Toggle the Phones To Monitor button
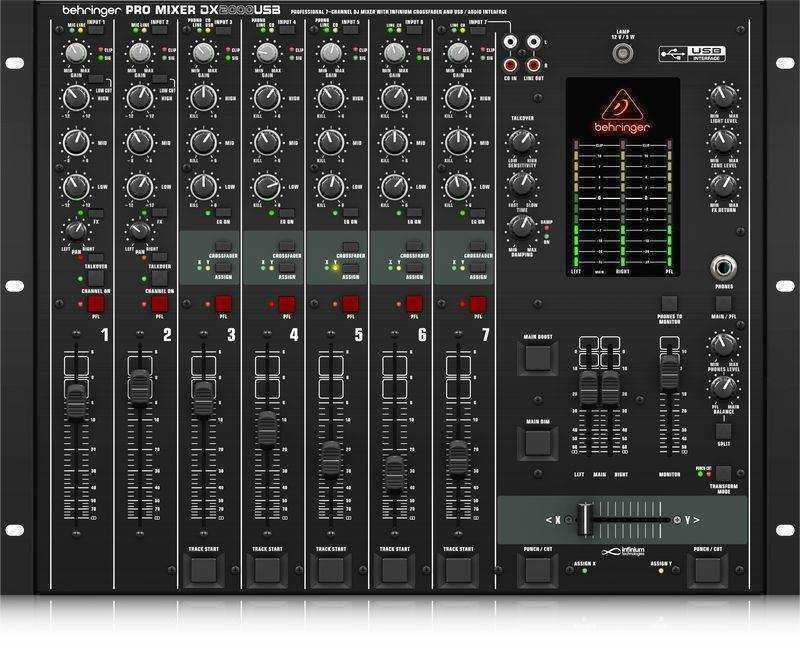 pos(669,304)
